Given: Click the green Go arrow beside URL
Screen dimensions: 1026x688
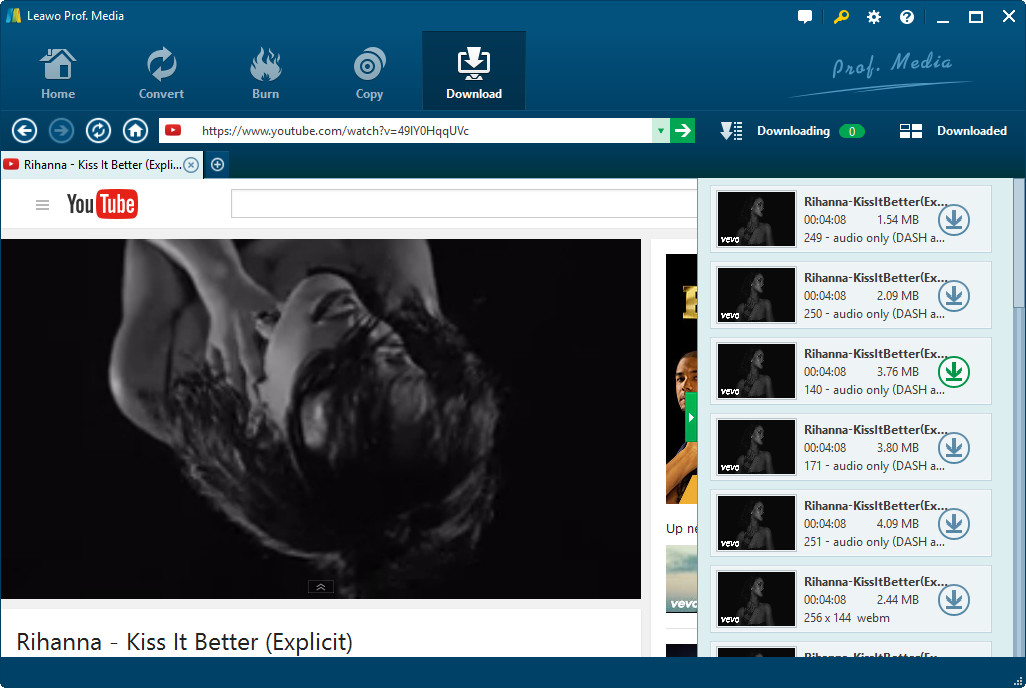Looking at the screenshot, I should pos(683,130).
